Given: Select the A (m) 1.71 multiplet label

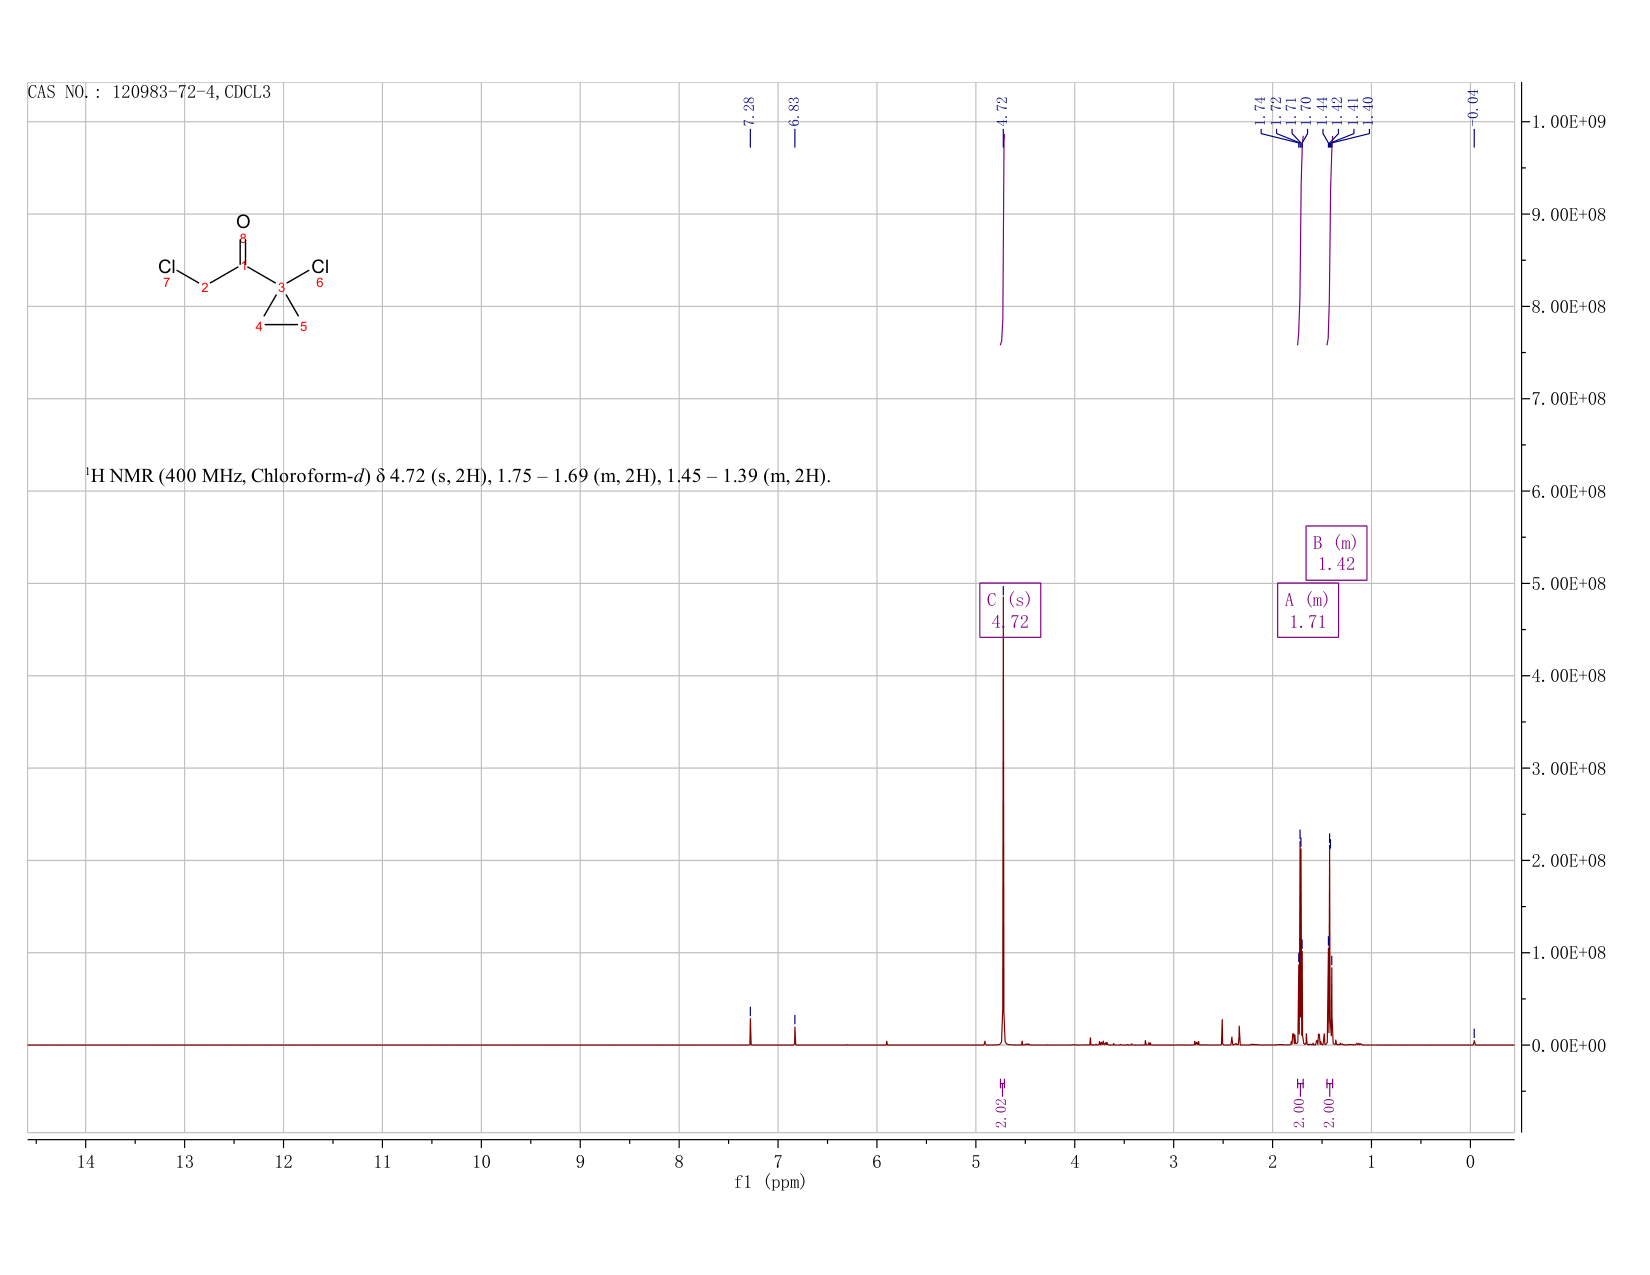Looking at the screenshot, I should click(1308, 610).
